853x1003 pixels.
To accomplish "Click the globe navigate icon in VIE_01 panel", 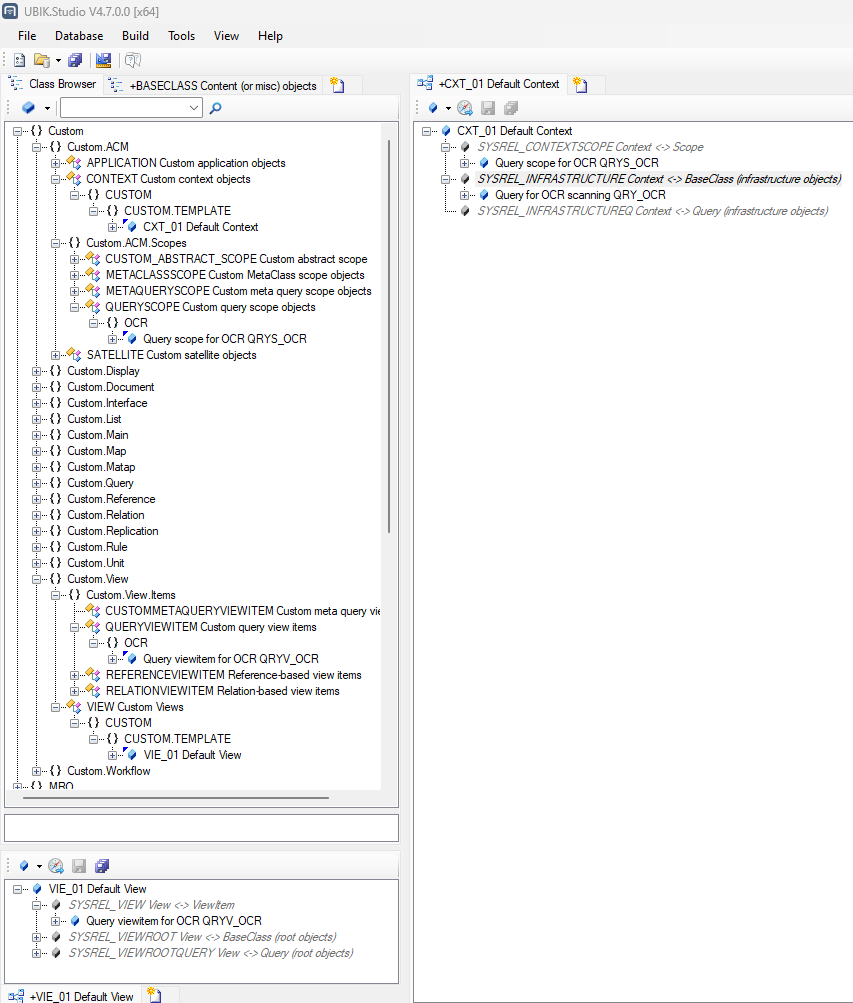I will point(56,865).
